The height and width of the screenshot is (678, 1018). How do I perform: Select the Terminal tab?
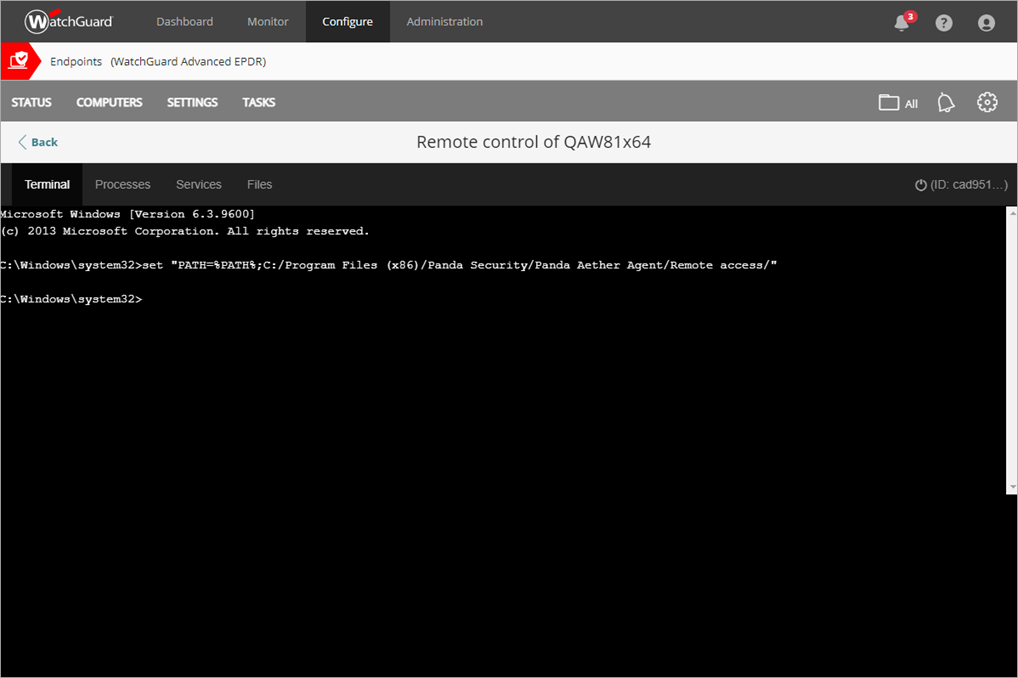click(x=46, y=184)
